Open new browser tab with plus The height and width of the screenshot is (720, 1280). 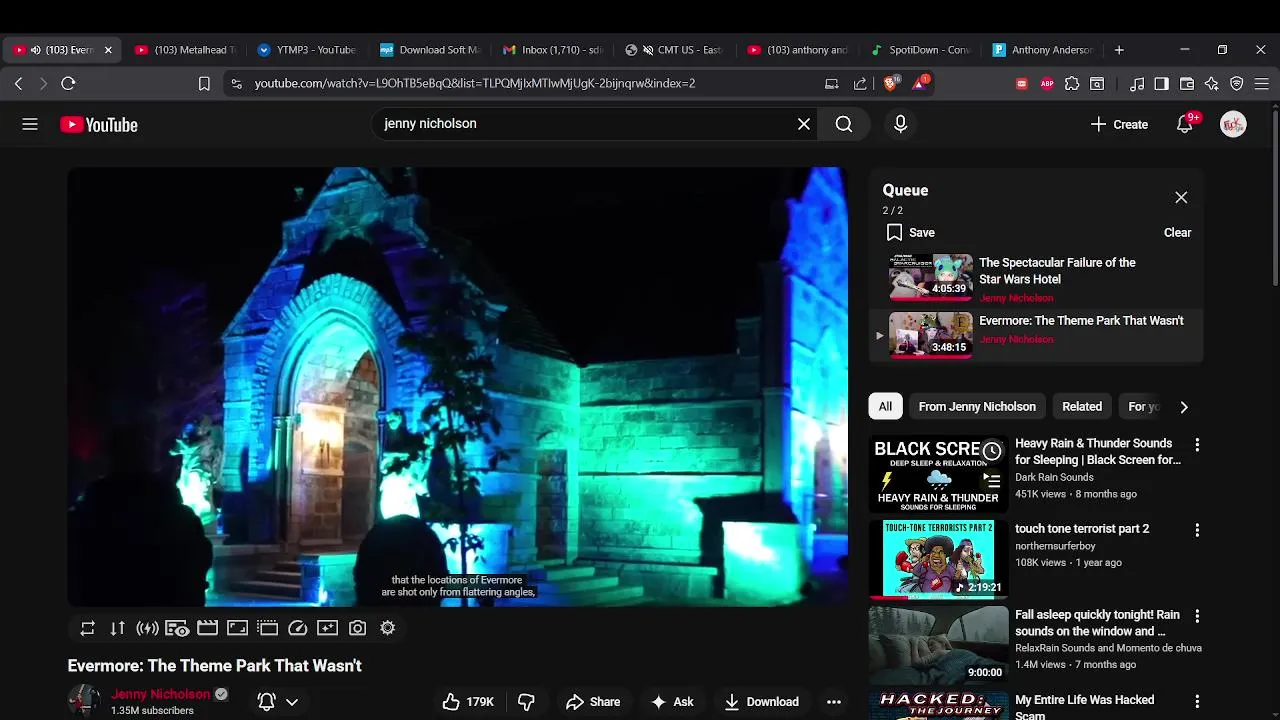click(1119, 50)
